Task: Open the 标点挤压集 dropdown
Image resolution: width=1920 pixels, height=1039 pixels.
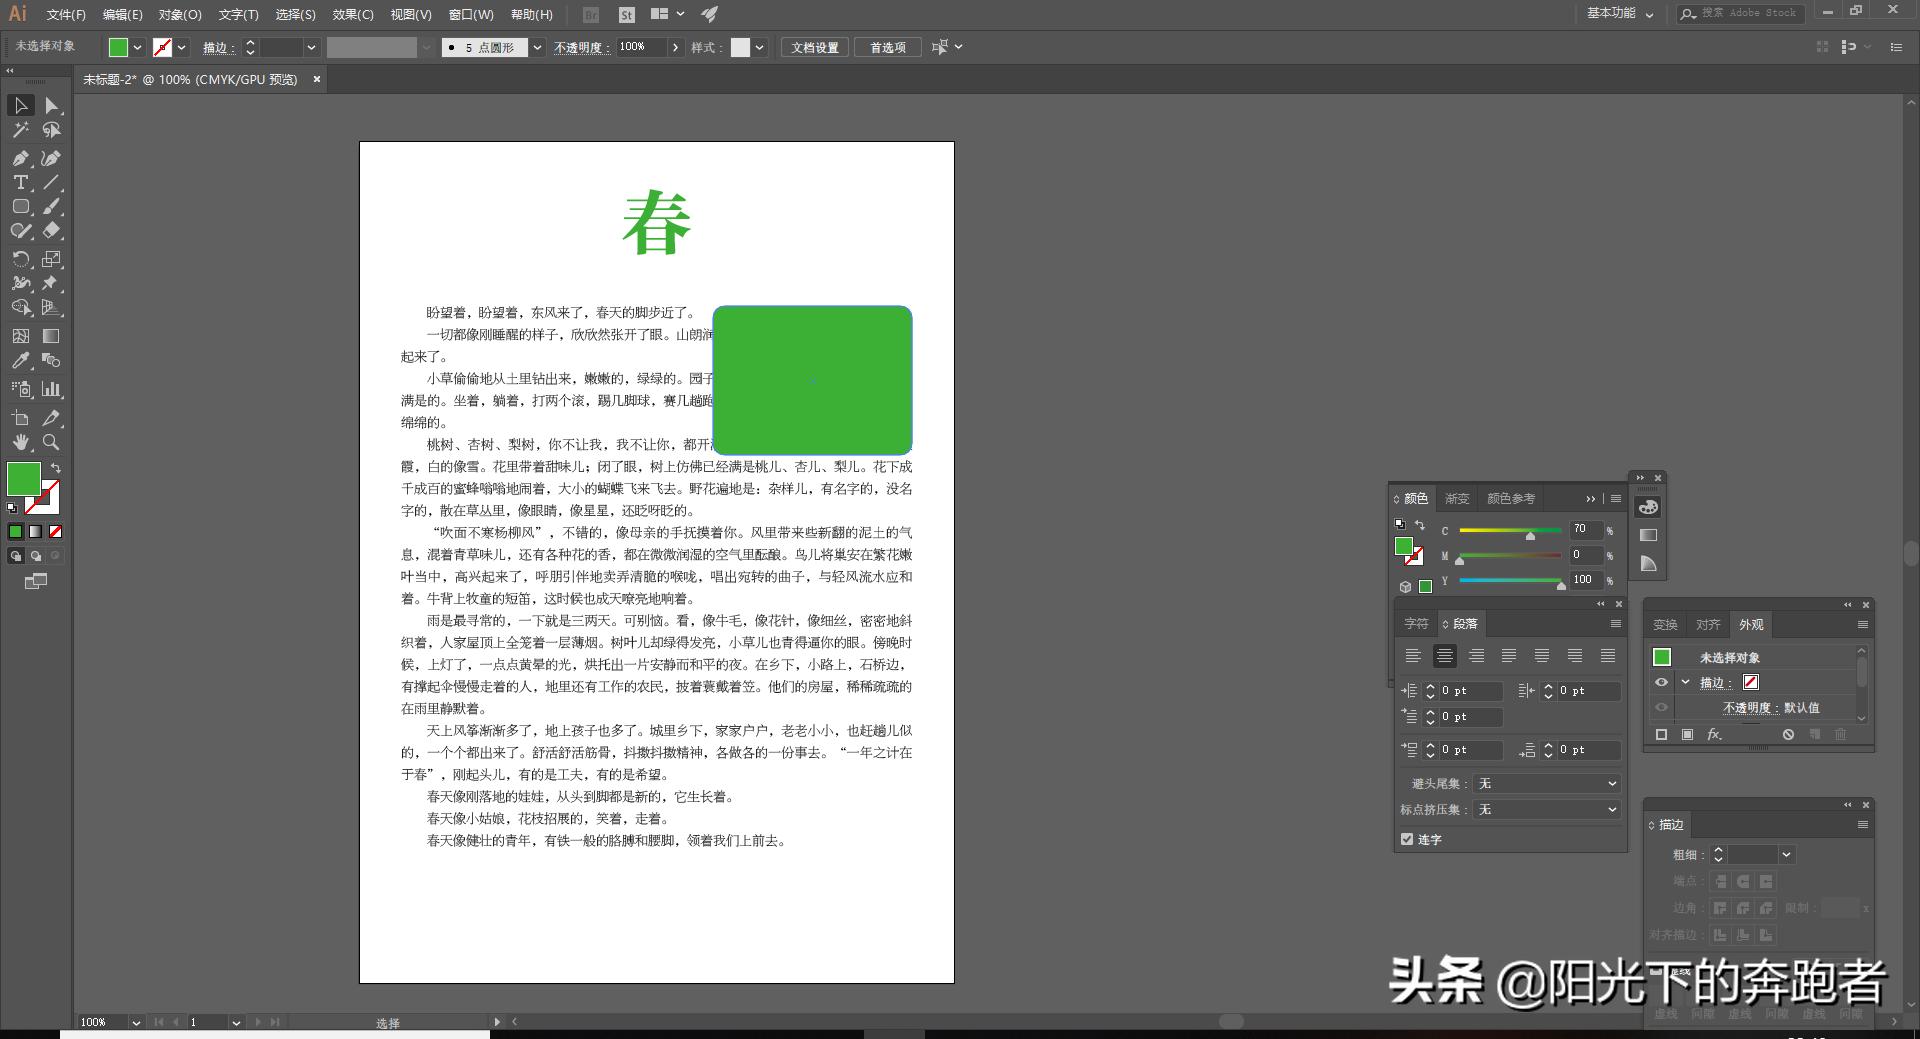Action: (x=1546, y=809)
